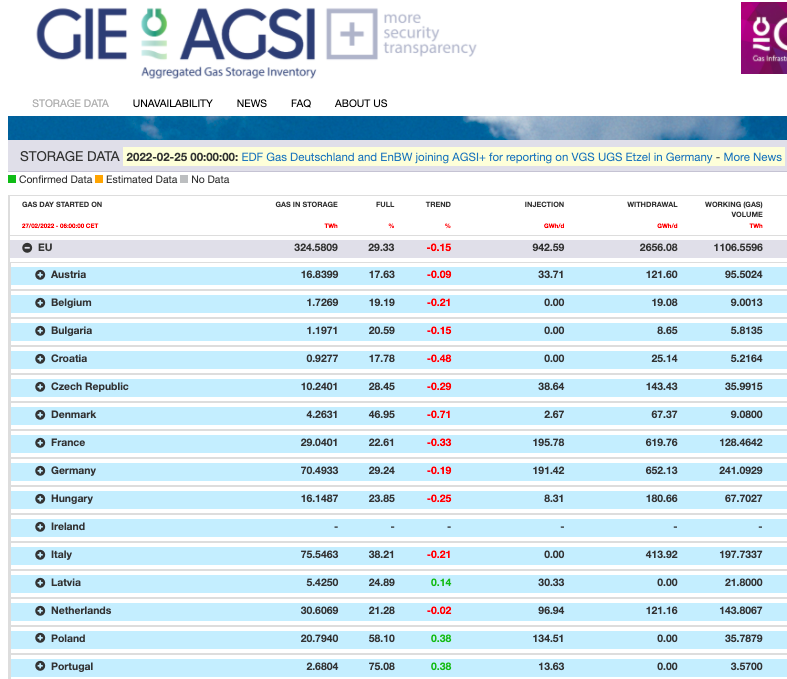This screenshot has height=679, width=787.
Task: Click the Working (Gas) Volume header
Action: point(733,209)
